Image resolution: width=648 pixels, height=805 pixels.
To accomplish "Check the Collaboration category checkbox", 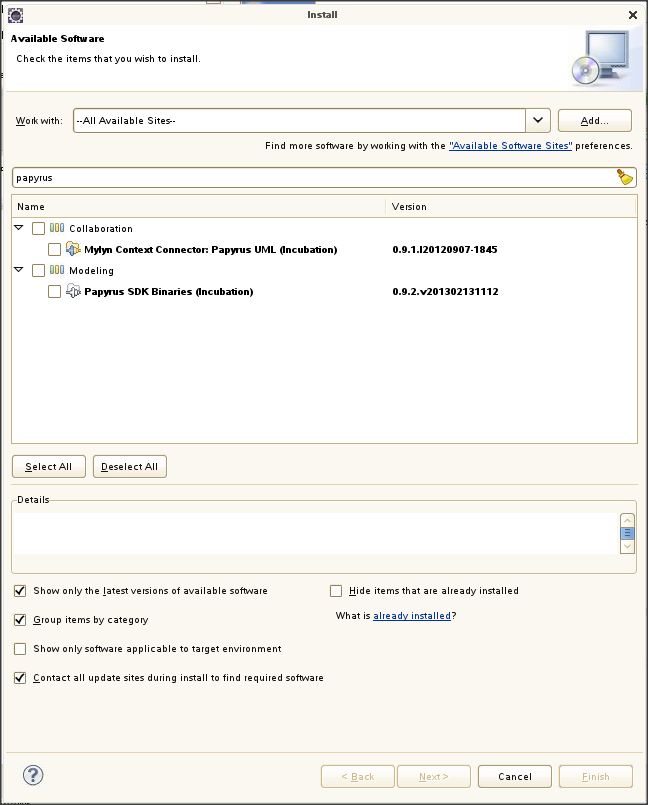I will pos(39,228).
